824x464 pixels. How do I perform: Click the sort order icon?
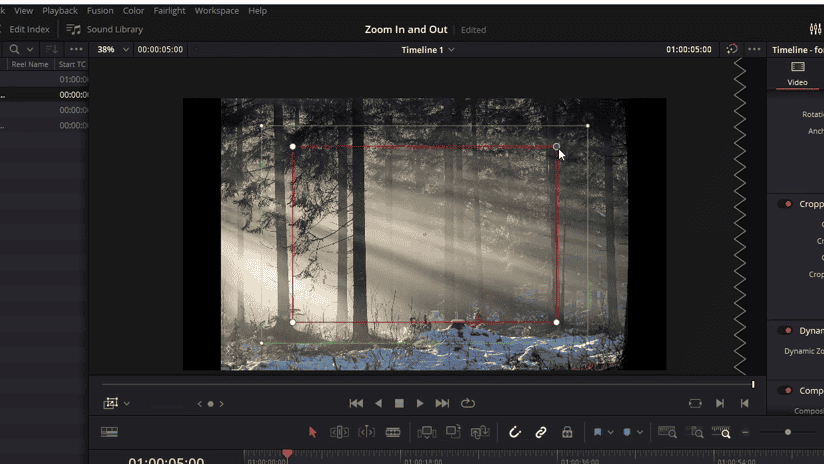52,49
